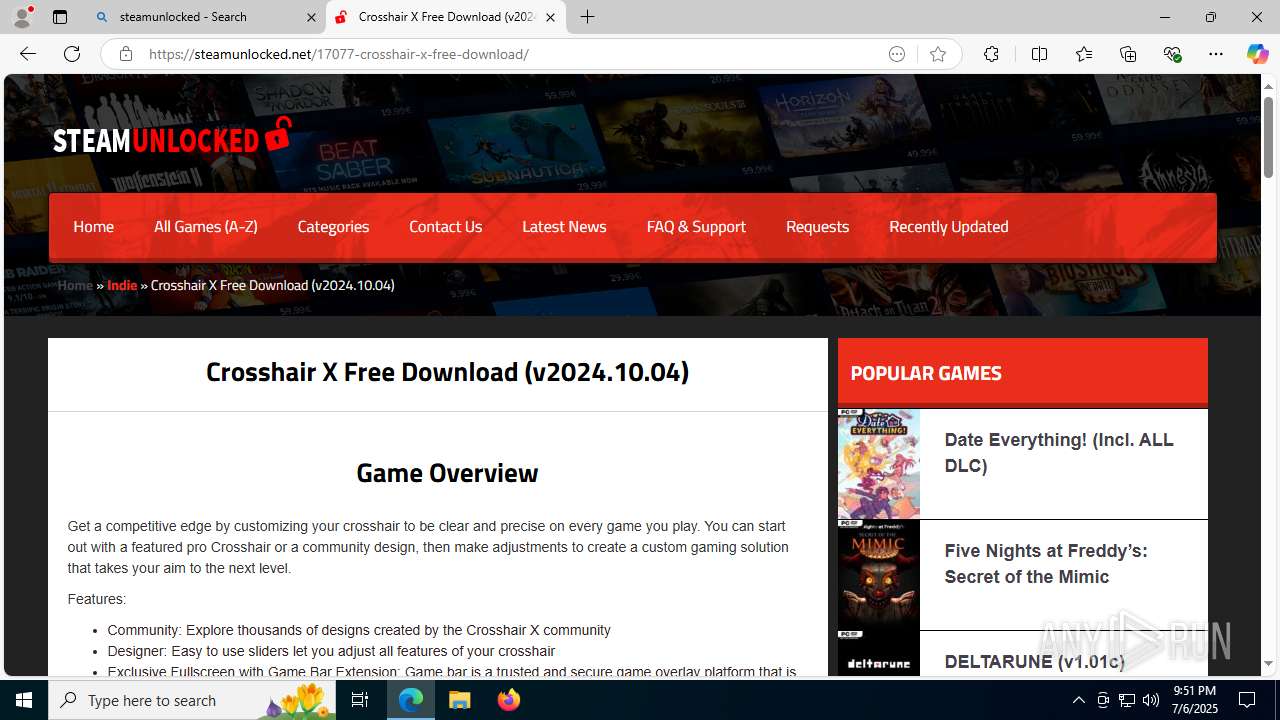The image size is (1280, 720).
Task: Open FAQ & Support page
Action: point(696,227)
